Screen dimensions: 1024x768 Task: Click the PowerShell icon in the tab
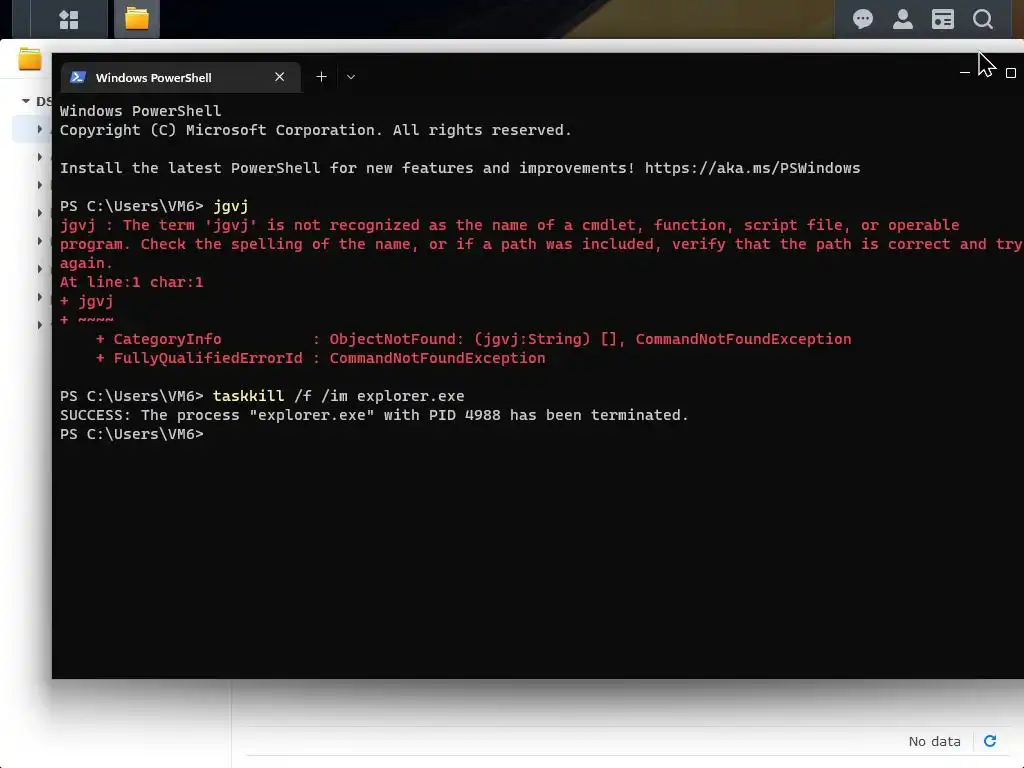tap(78, 77)
